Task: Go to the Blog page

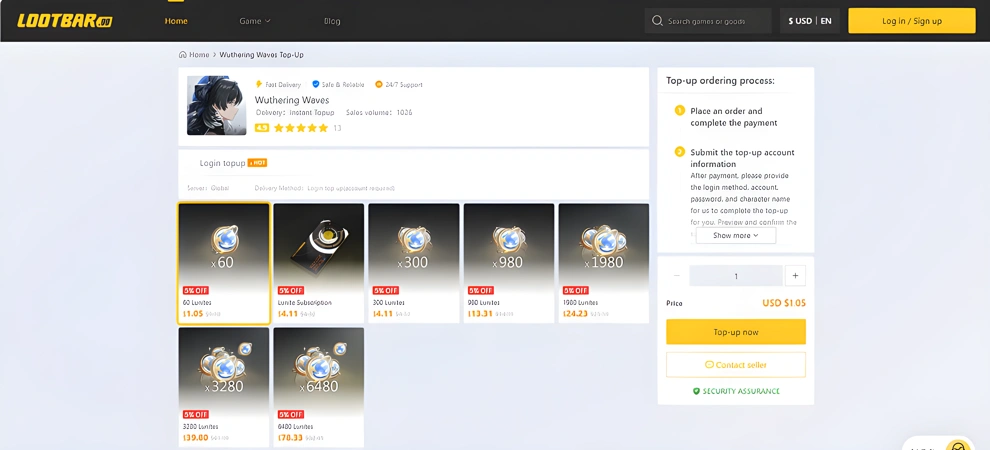Action: [x=332, y=21]
